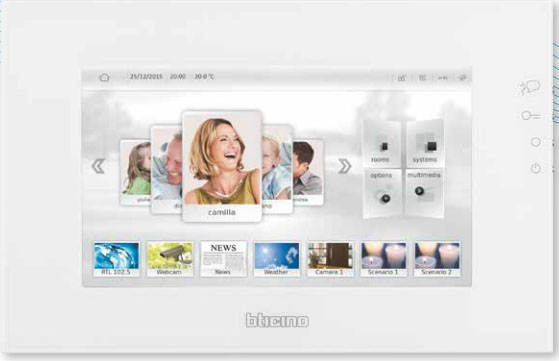
Task: Tap the home icon in top bar
Action: (104, 77)
